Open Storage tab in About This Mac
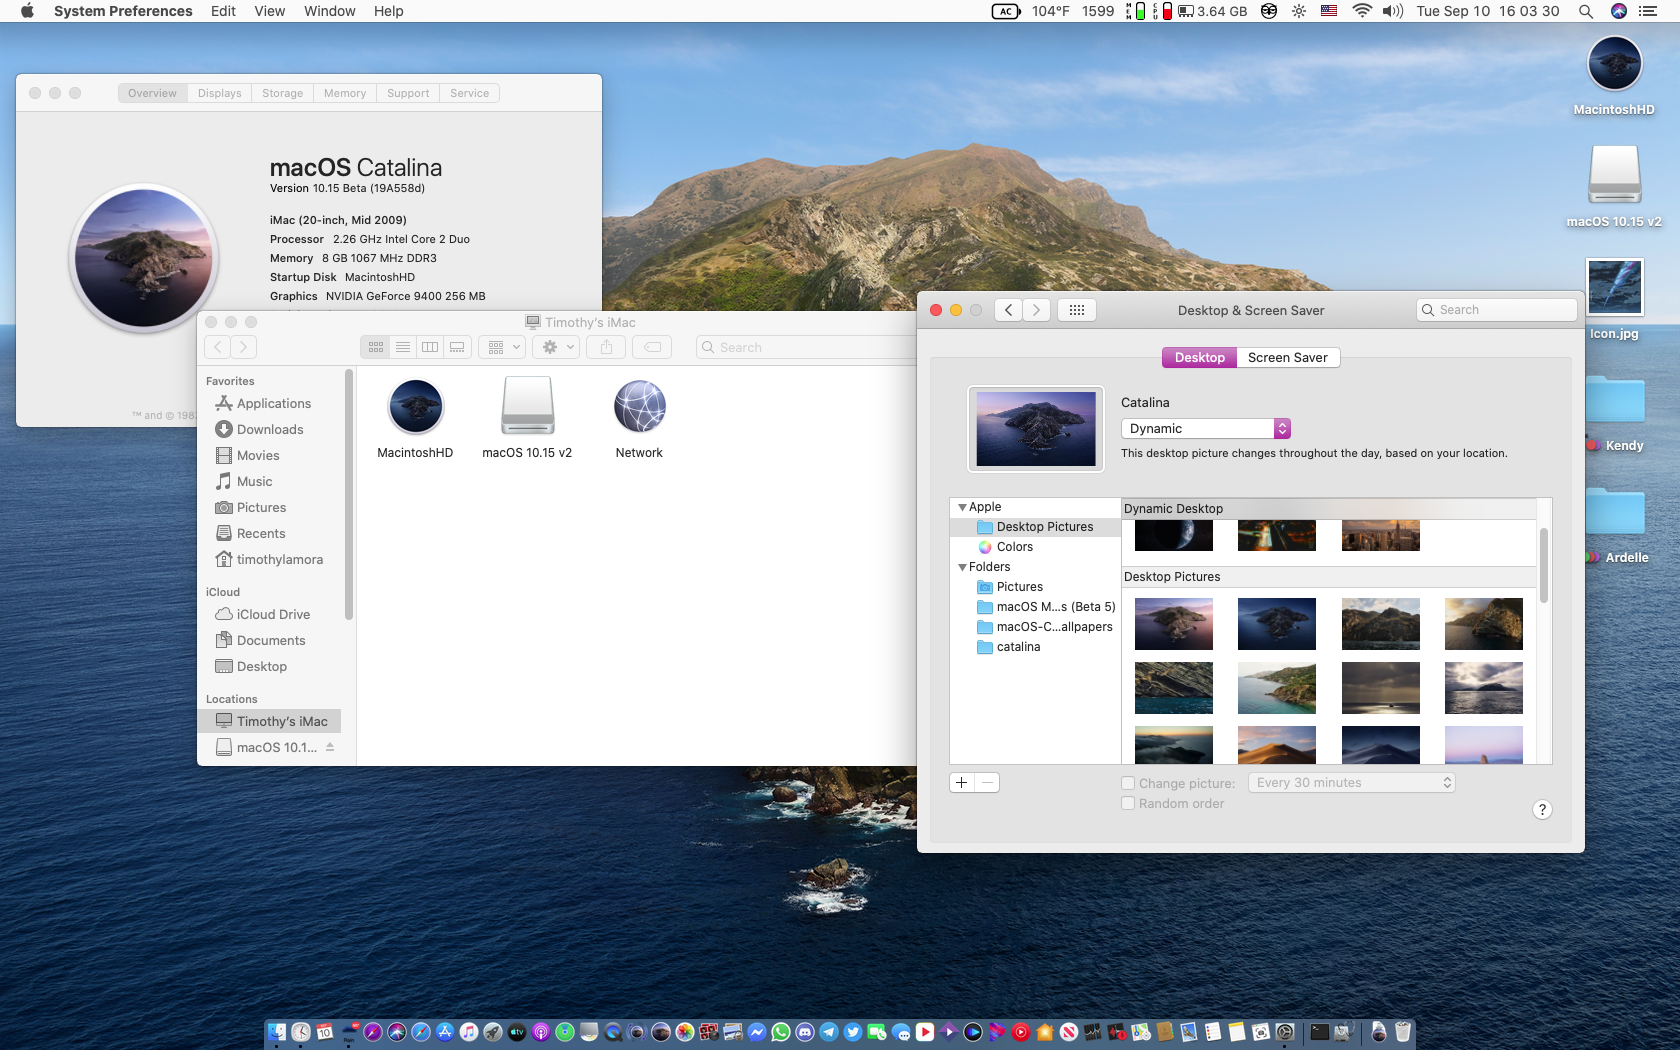The height and width of the screenshot is (1050, 1680). (282, 93)
